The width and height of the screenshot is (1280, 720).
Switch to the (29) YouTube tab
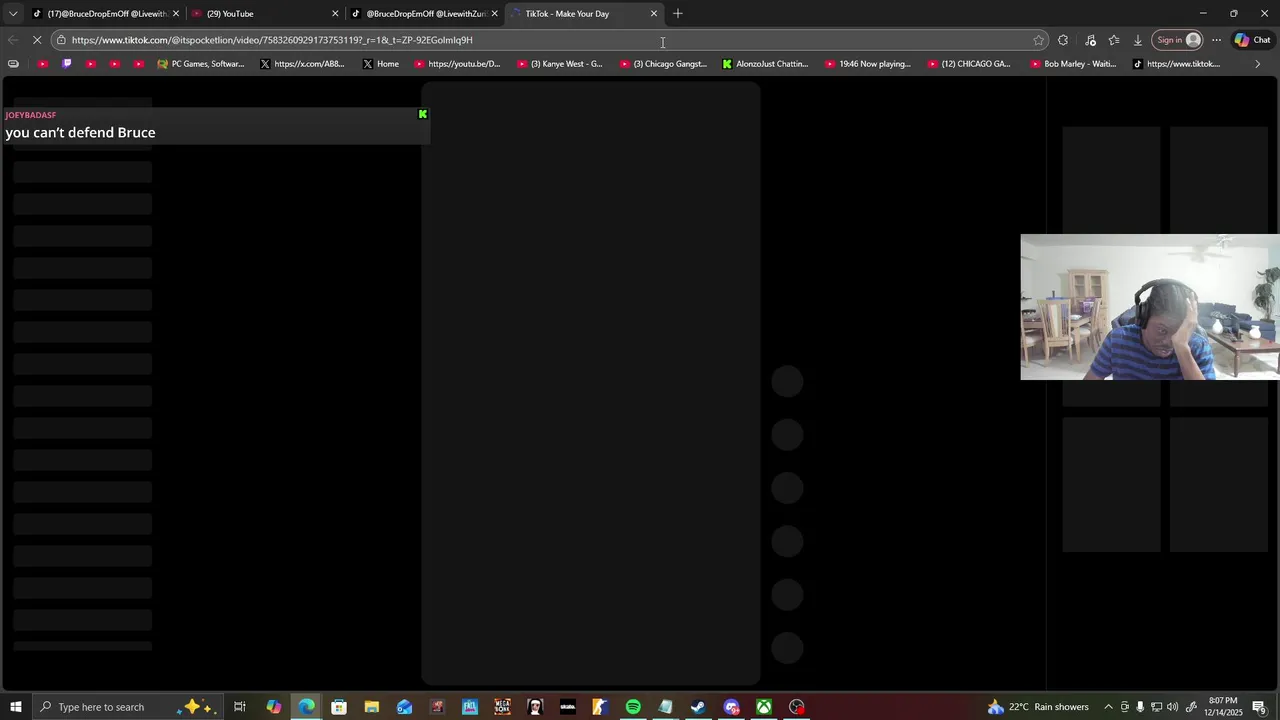265,14
